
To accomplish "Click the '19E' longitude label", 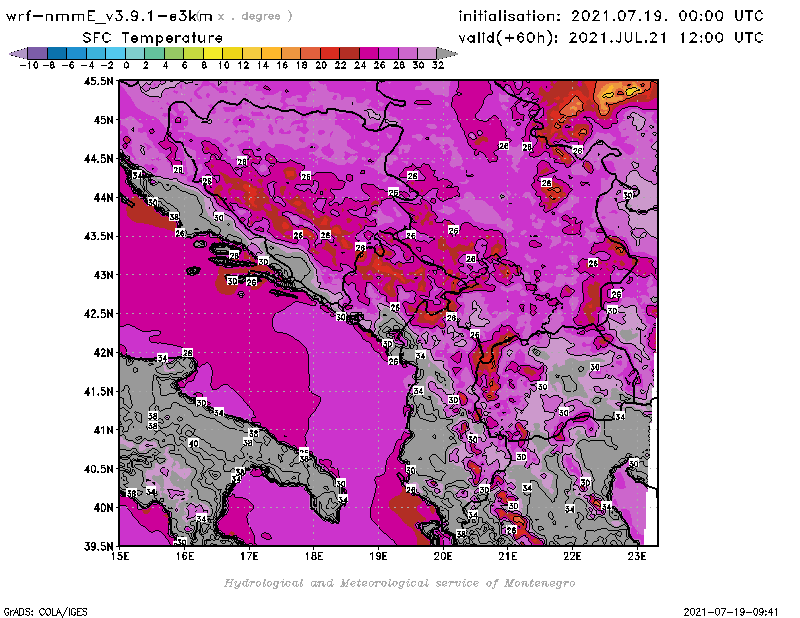I will click(378, 556).
